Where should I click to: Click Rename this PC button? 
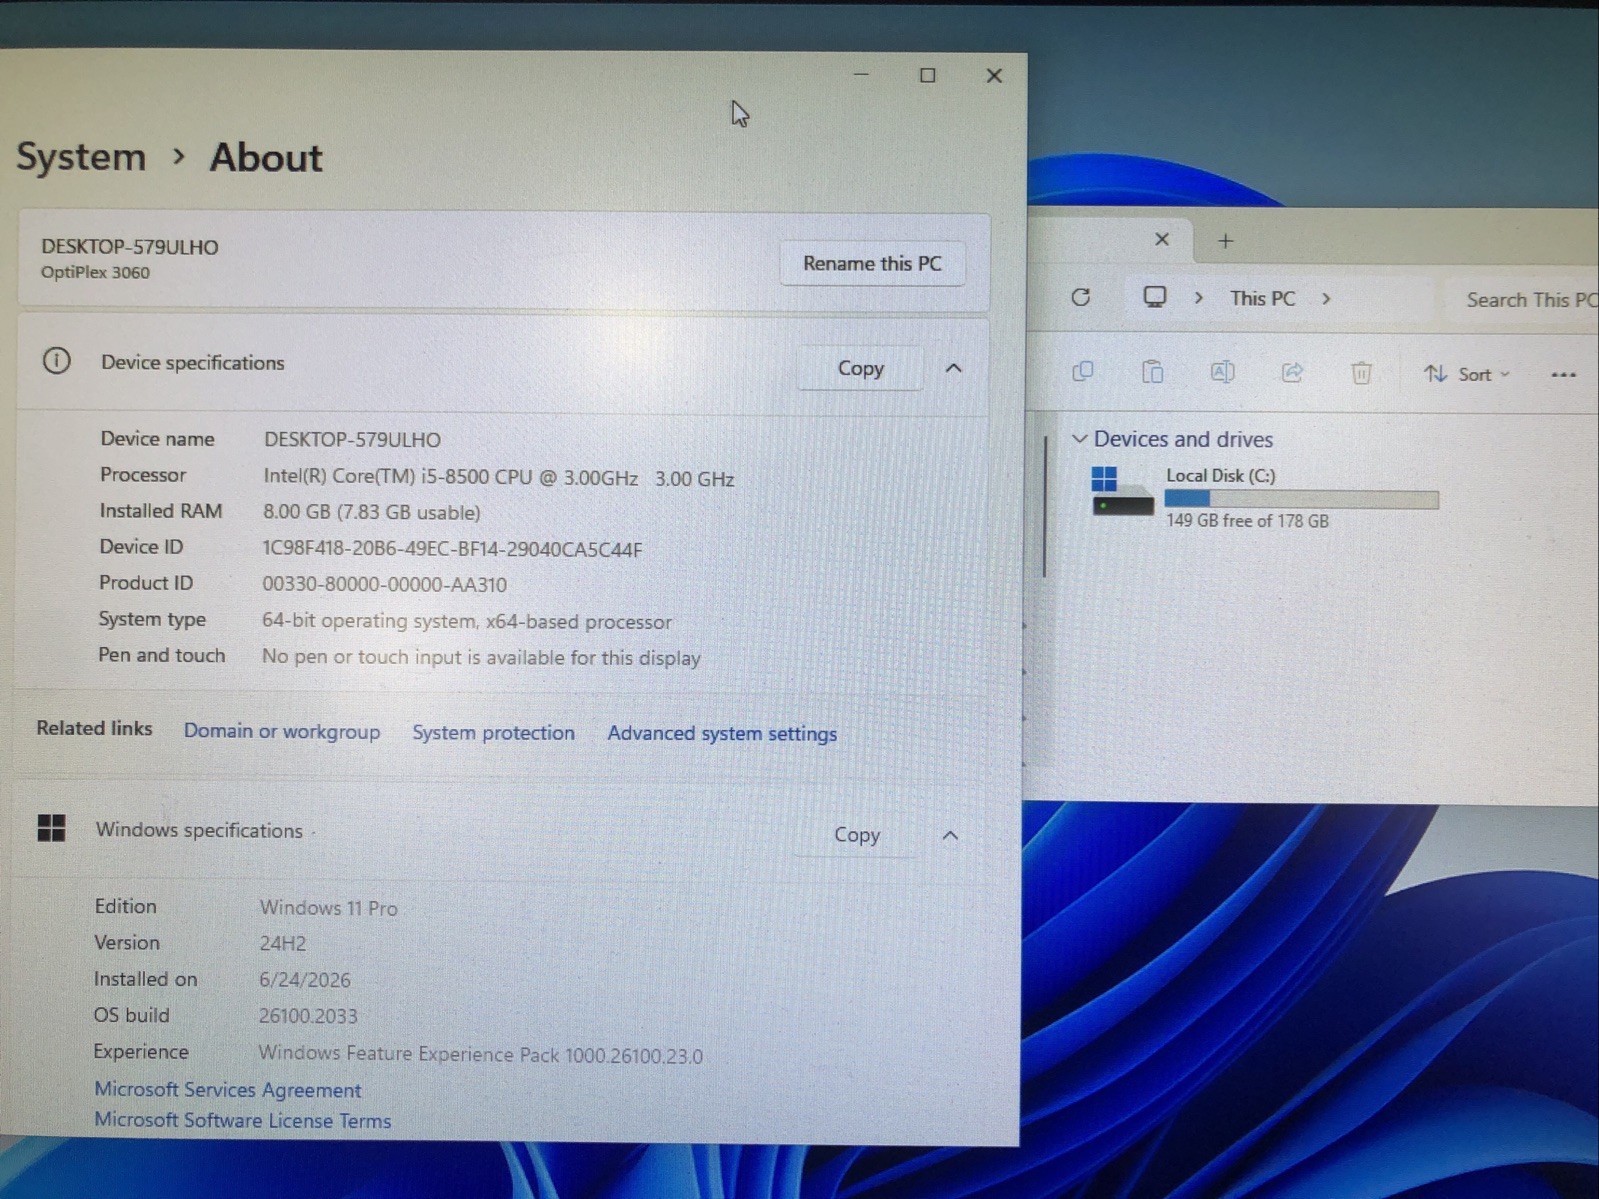pyautogui.click(x=872, y=263)
